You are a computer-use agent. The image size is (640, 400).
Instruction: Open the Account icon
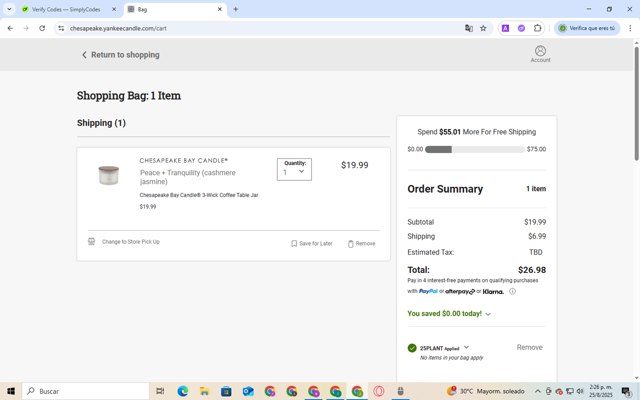540,54
